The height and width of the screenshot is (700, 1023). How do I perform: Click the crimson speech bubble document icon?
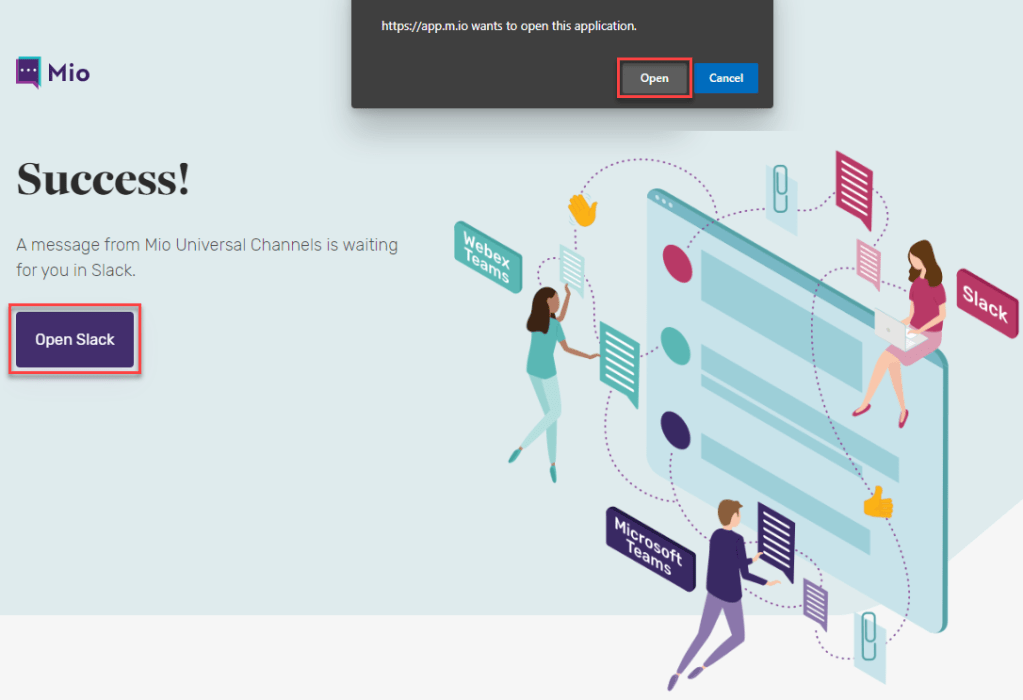854,186
